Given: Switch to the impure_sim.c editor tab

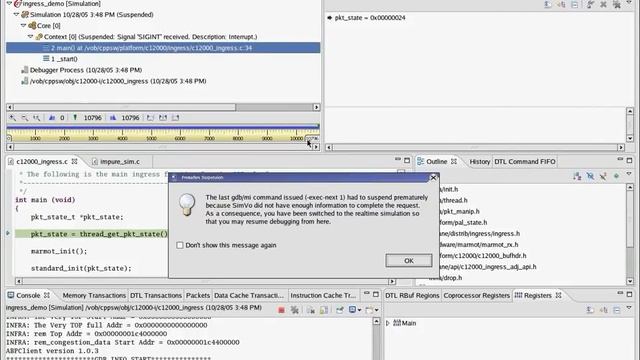Looking at the screenshot, I should coord(120,162).
